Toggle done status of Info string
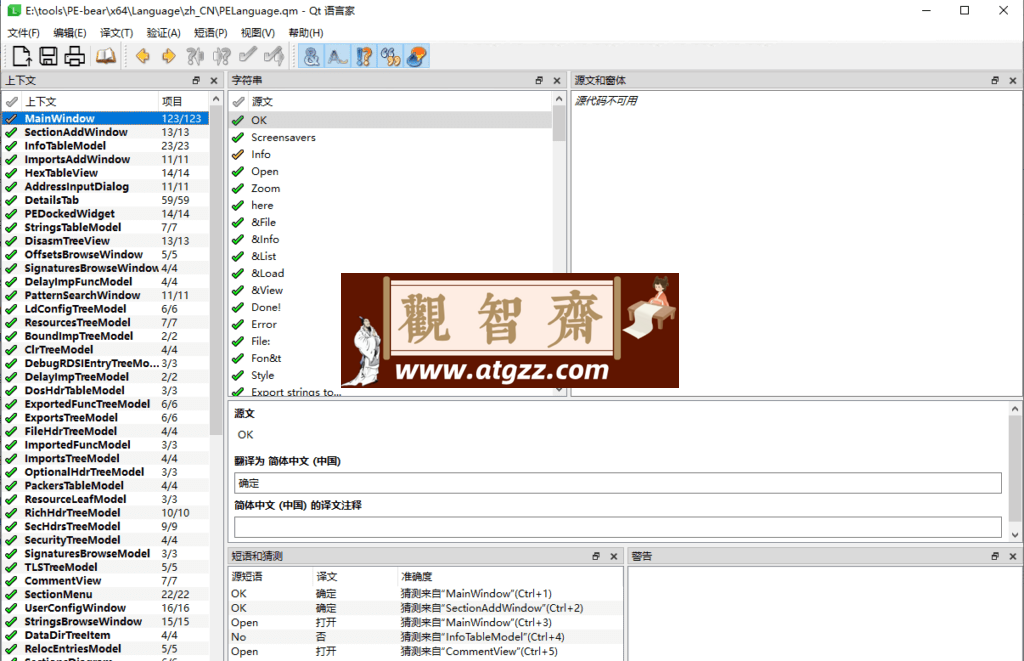1024x661 pixels. pyautogui.click(x=238, y=154)
